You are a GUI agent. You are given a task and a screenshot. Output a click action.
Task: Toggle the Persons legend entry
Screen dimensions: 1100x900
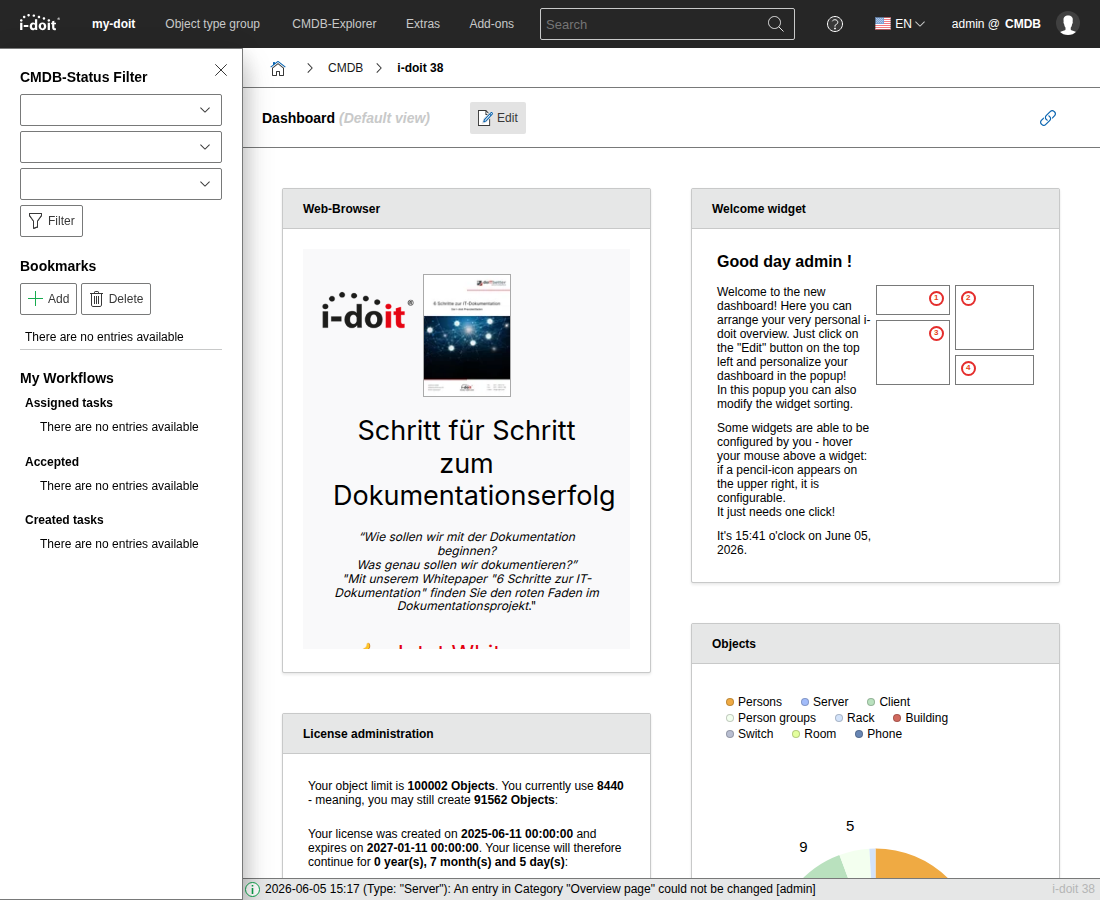coord(753,701)
